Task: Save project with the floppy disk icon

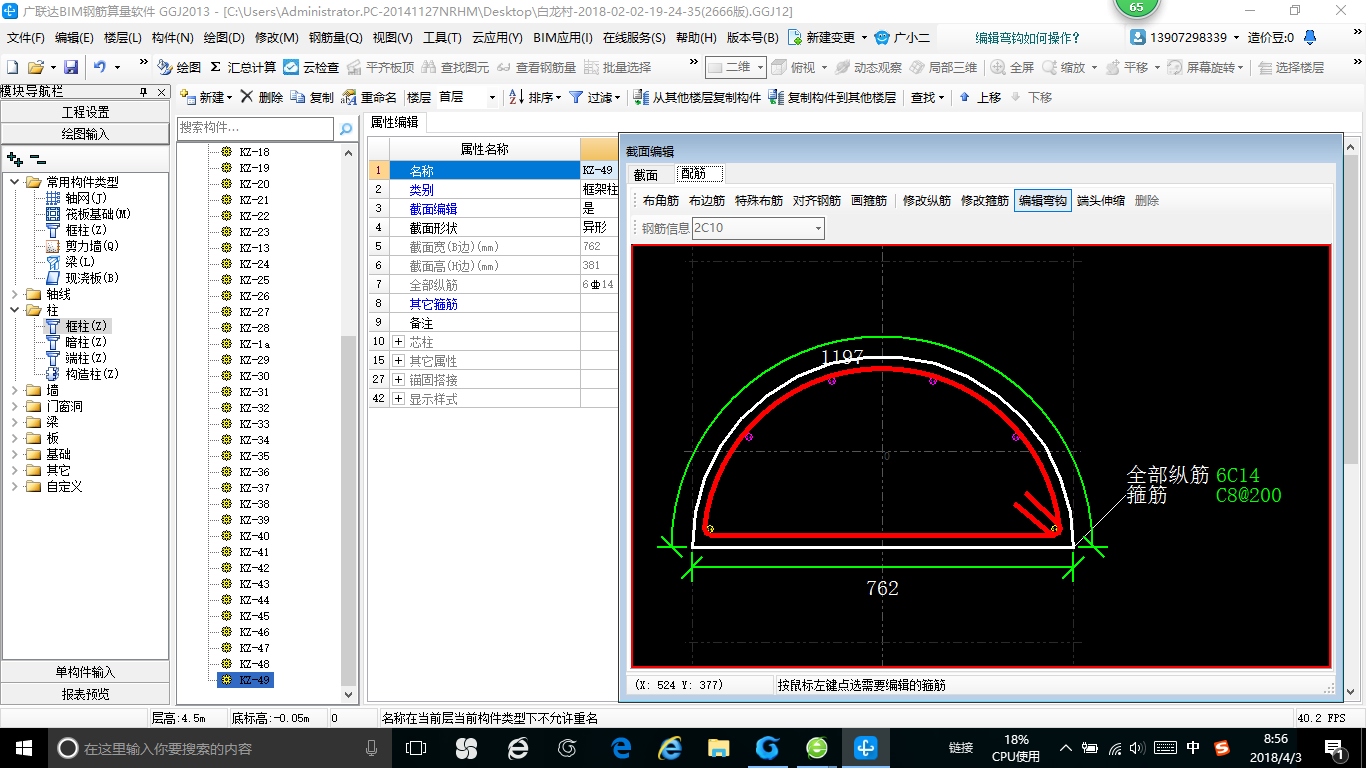Action: click(x=71, y=67)
